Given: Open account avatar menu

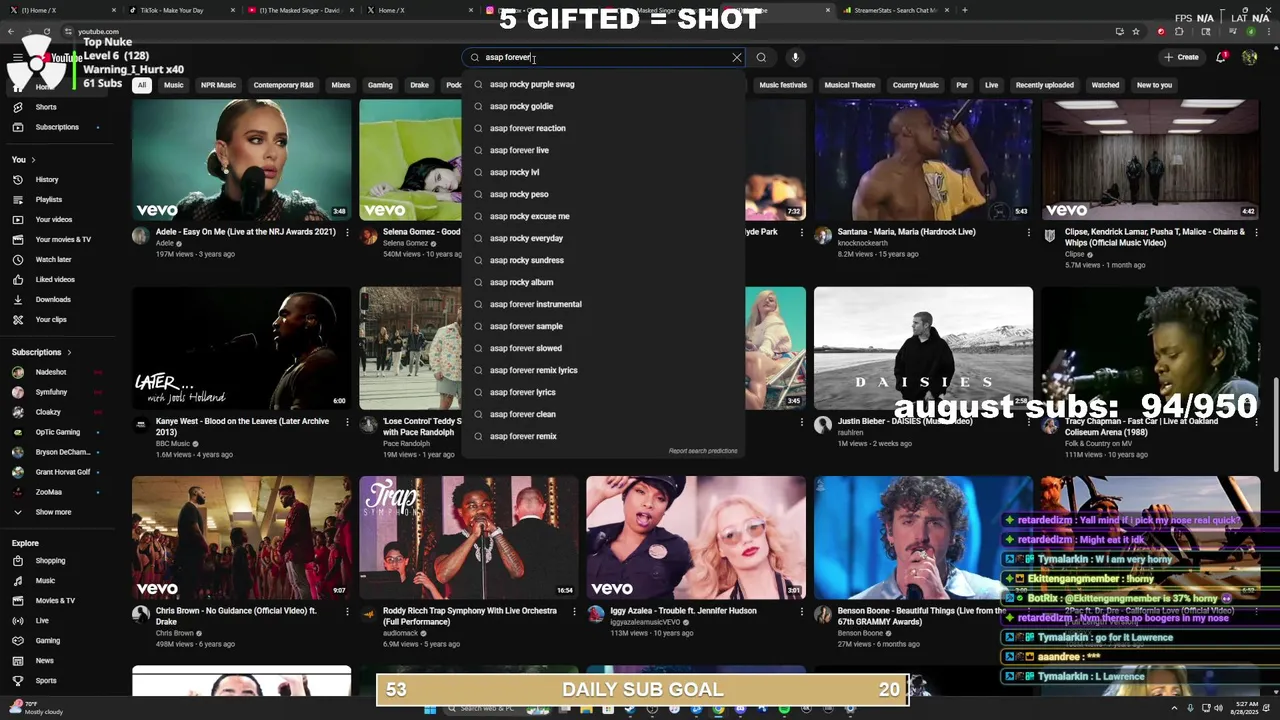Looking at the screenshot, I should (1249, 57).
